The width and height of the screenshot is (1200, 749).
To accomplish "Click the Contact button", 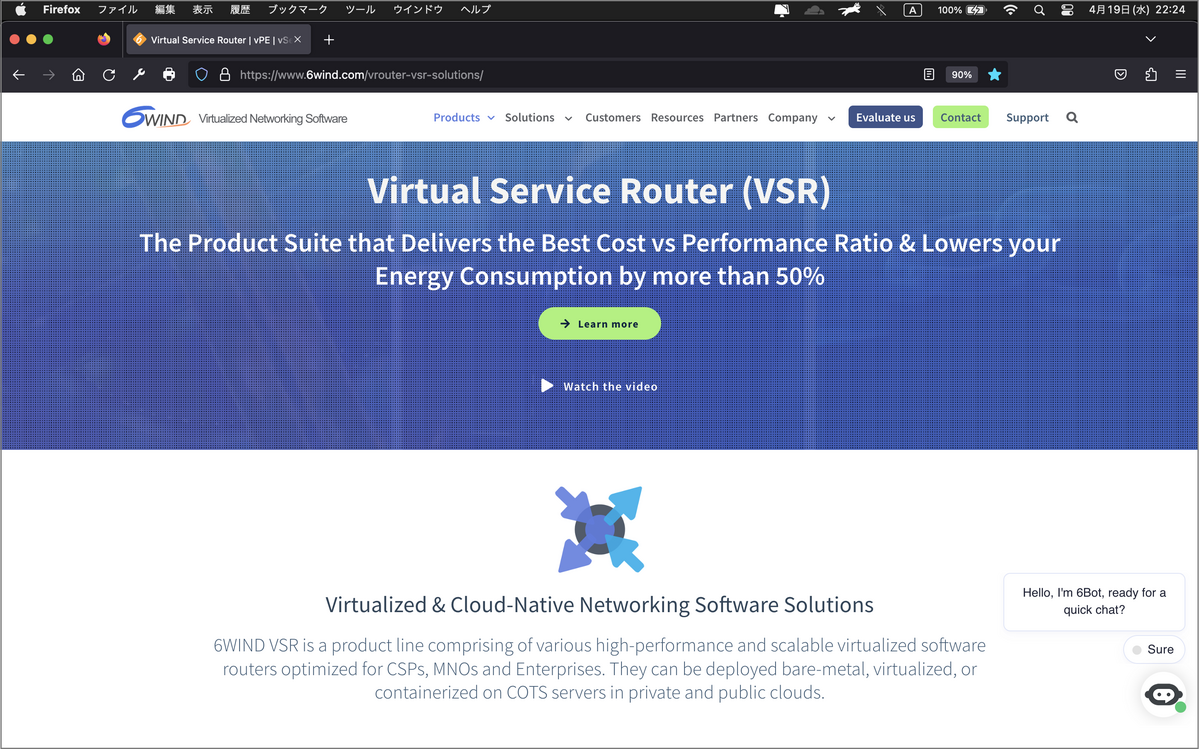I will (x=960, y=117).
